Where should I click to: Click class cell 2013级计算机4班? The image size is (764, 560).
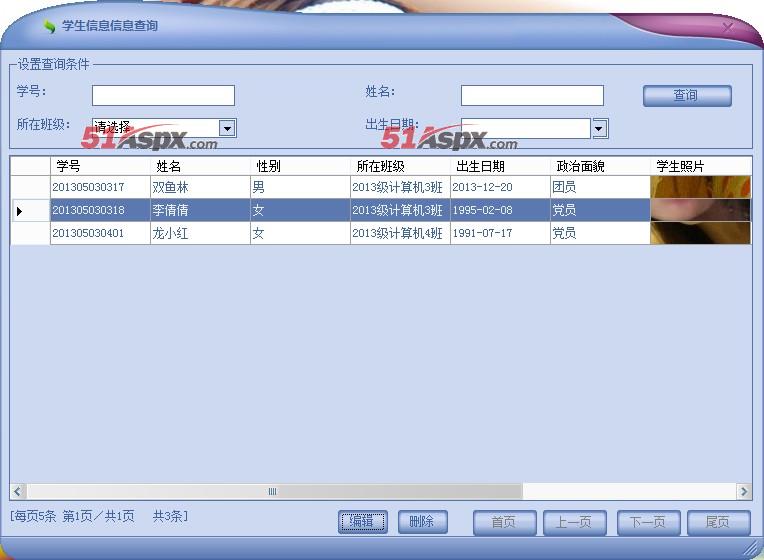tap(400, 233)
